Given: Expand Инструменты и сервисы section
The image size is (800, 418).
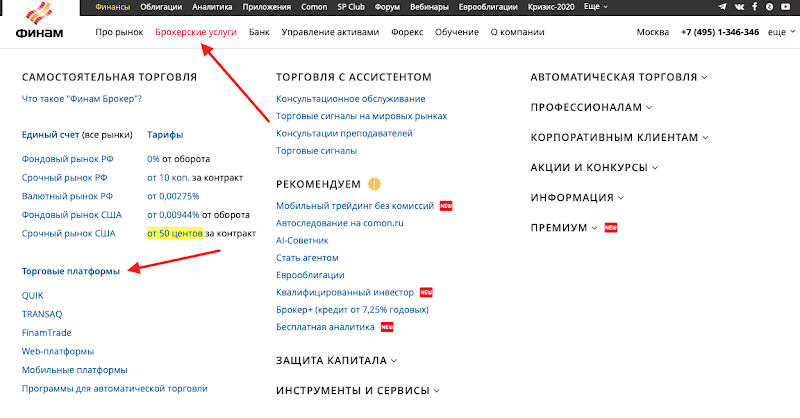Looking at the screenshot, I should 358,390.
